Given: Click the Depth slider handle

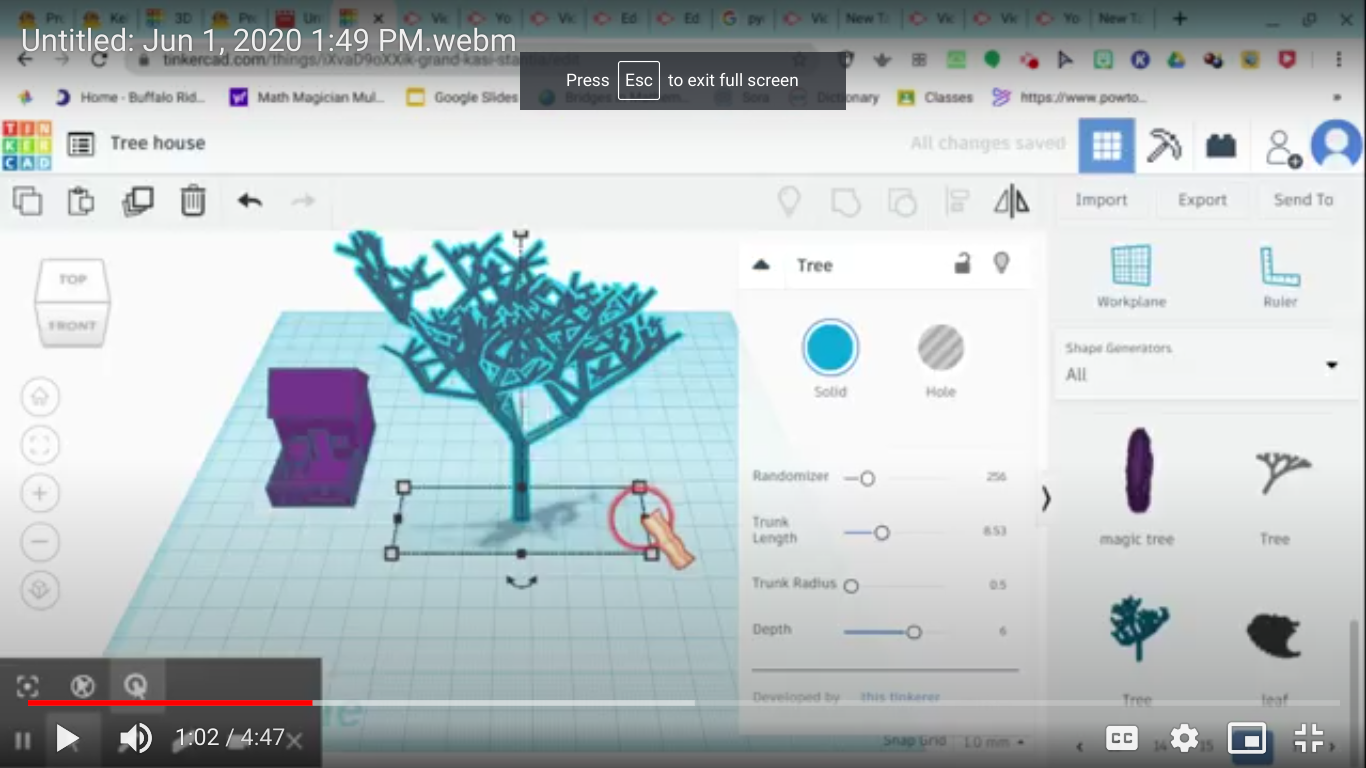Looking at the screenshot, I should [913, 632].
